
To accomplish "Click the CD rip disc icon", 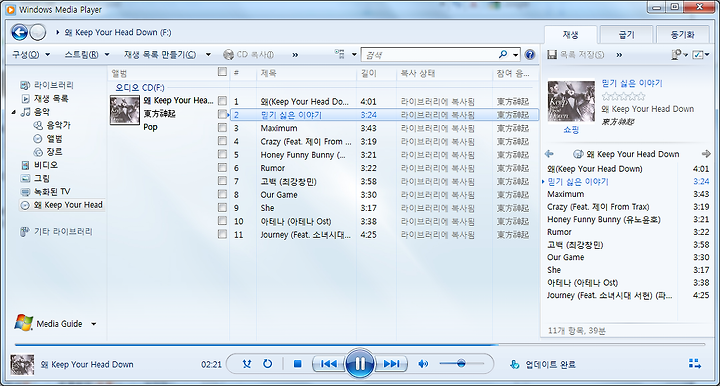I will [x=228, y=55].
